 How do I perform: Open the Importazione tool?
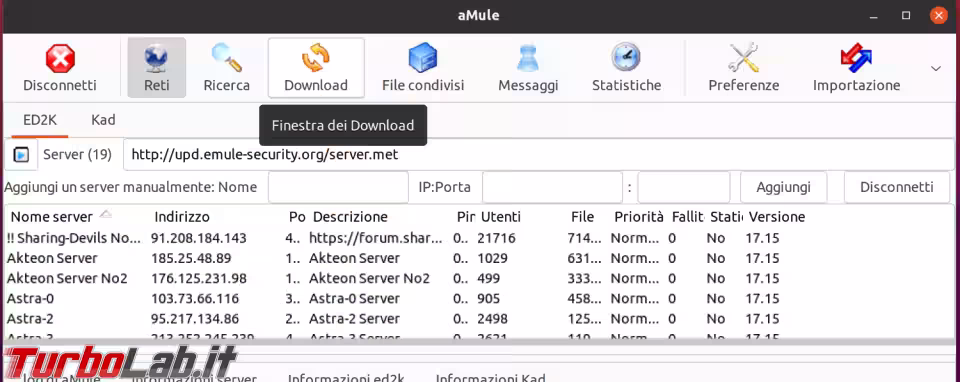tap(857, 68)
